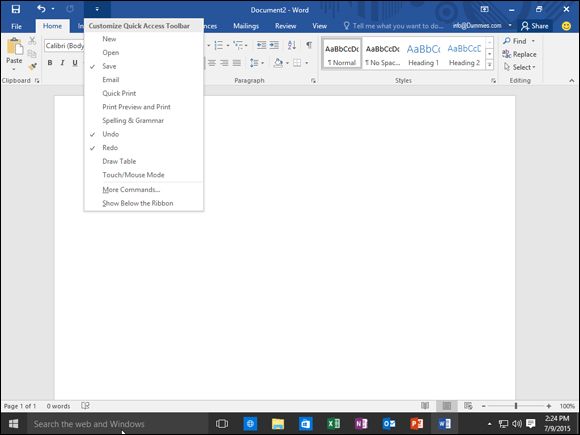Viewport: 580px width, 435px height.
Task: Expand the Paste options dropdown arrow
Action: [x=14, y=70]
